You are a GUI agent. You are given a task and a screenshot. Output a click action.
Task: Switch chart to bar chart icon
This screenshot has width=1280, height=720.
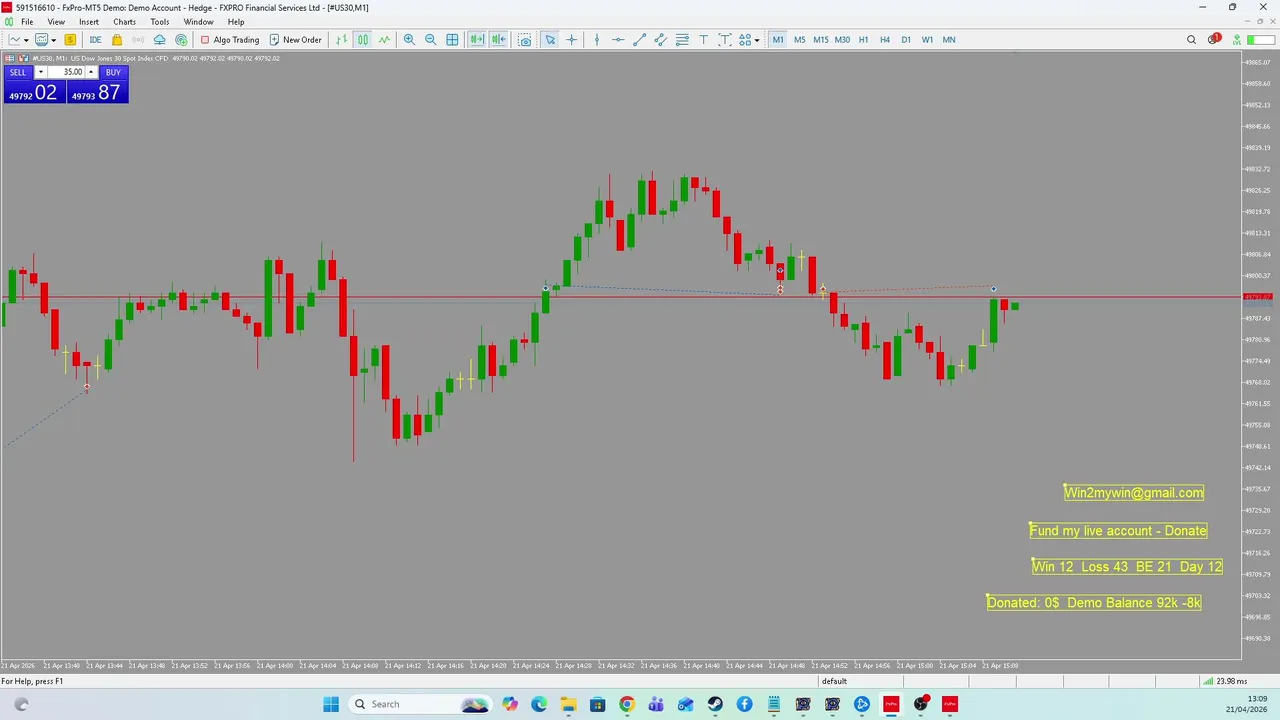pos(341,40)
